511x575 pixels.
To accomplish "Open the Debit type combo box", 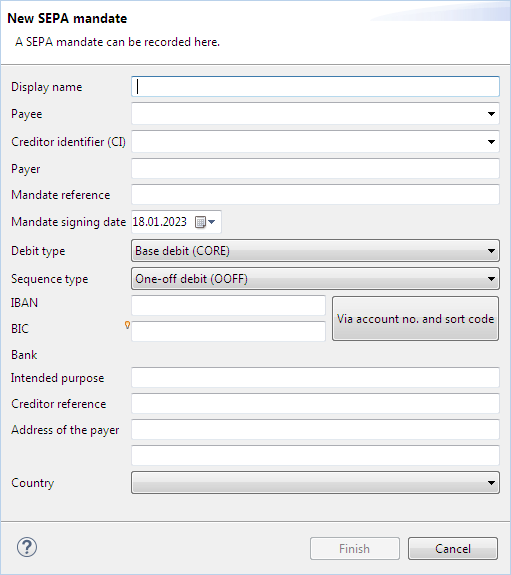I will pyautogui.click(x=315, y=251).
